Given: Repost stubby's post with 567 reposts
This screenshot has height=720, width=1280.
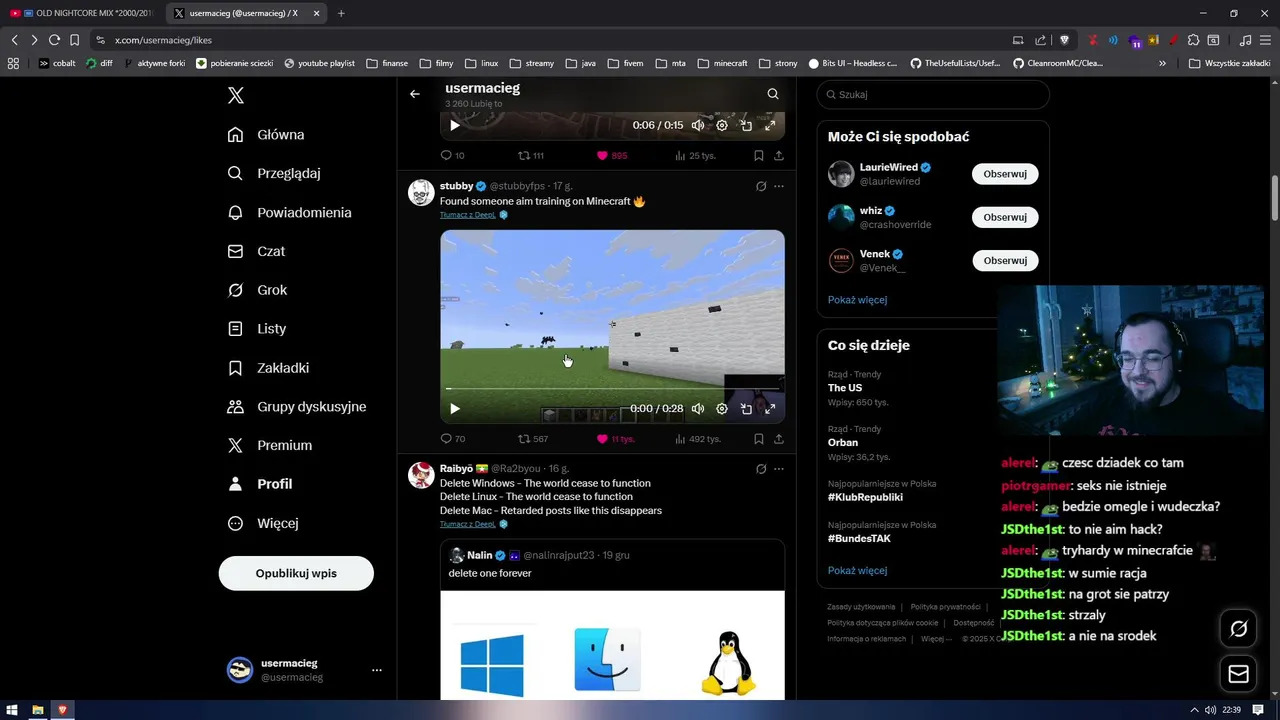Looking at the screenshot, I should 532,439.
